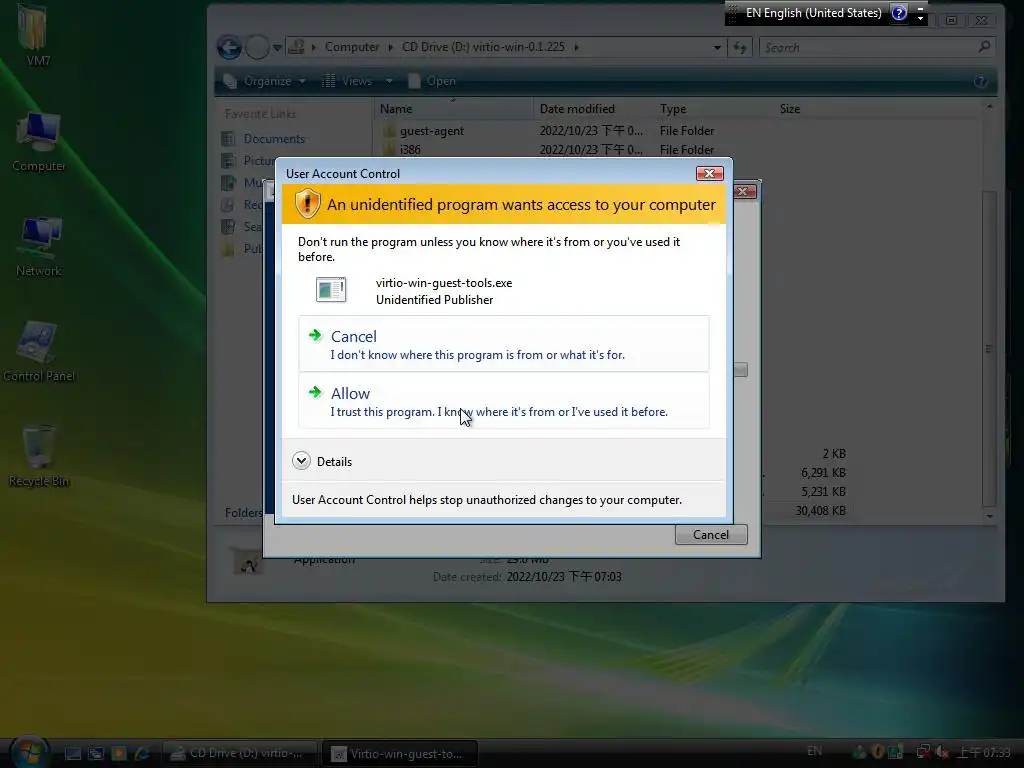
Task: Open the Organize menu
Action: tap(264, 81)
